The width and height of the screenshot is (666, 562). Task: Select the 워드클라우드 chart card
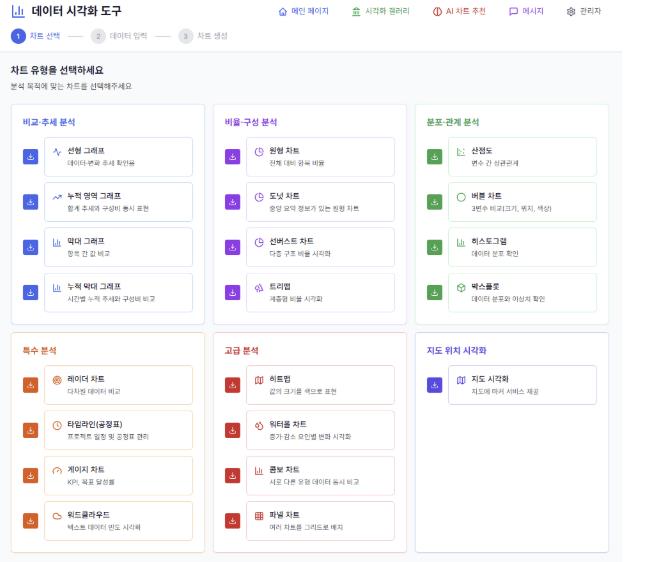pyautogui.click(x=119, y=520)
